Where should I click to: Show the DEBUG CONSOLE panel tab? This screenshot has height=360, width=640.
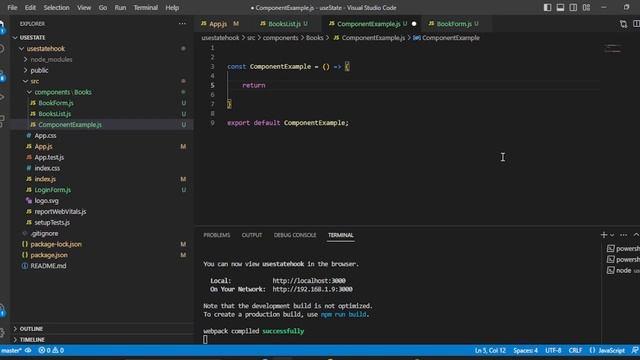[295, 235]
